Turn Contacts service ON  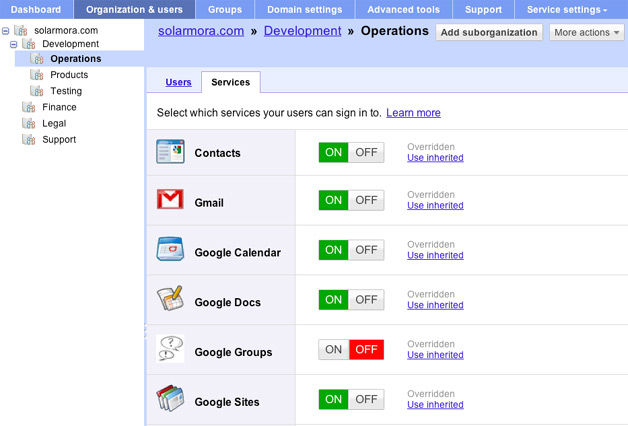pos(333,152)
